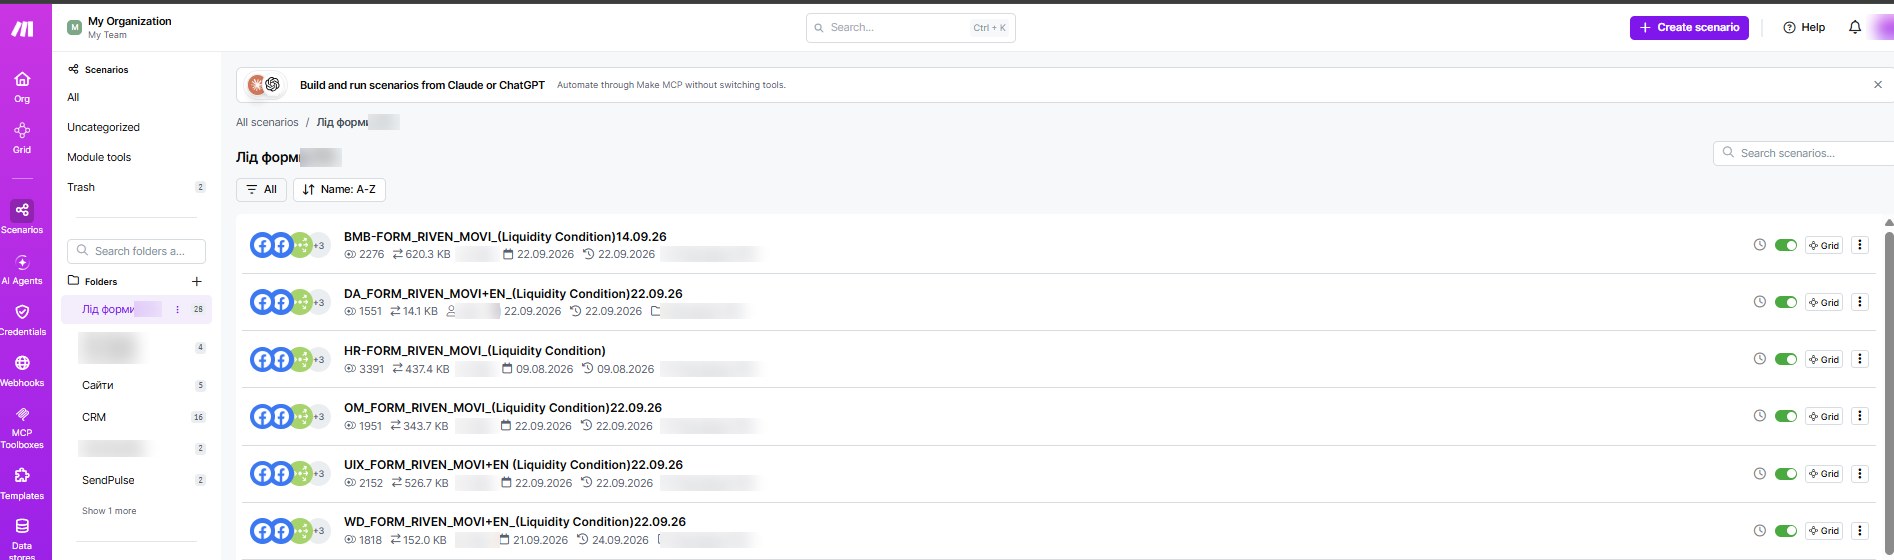Disable HR-FORM_RIVEN_MOVI scenario toggle
The width and height of the screenshot is (1894, 560).
1786,359
